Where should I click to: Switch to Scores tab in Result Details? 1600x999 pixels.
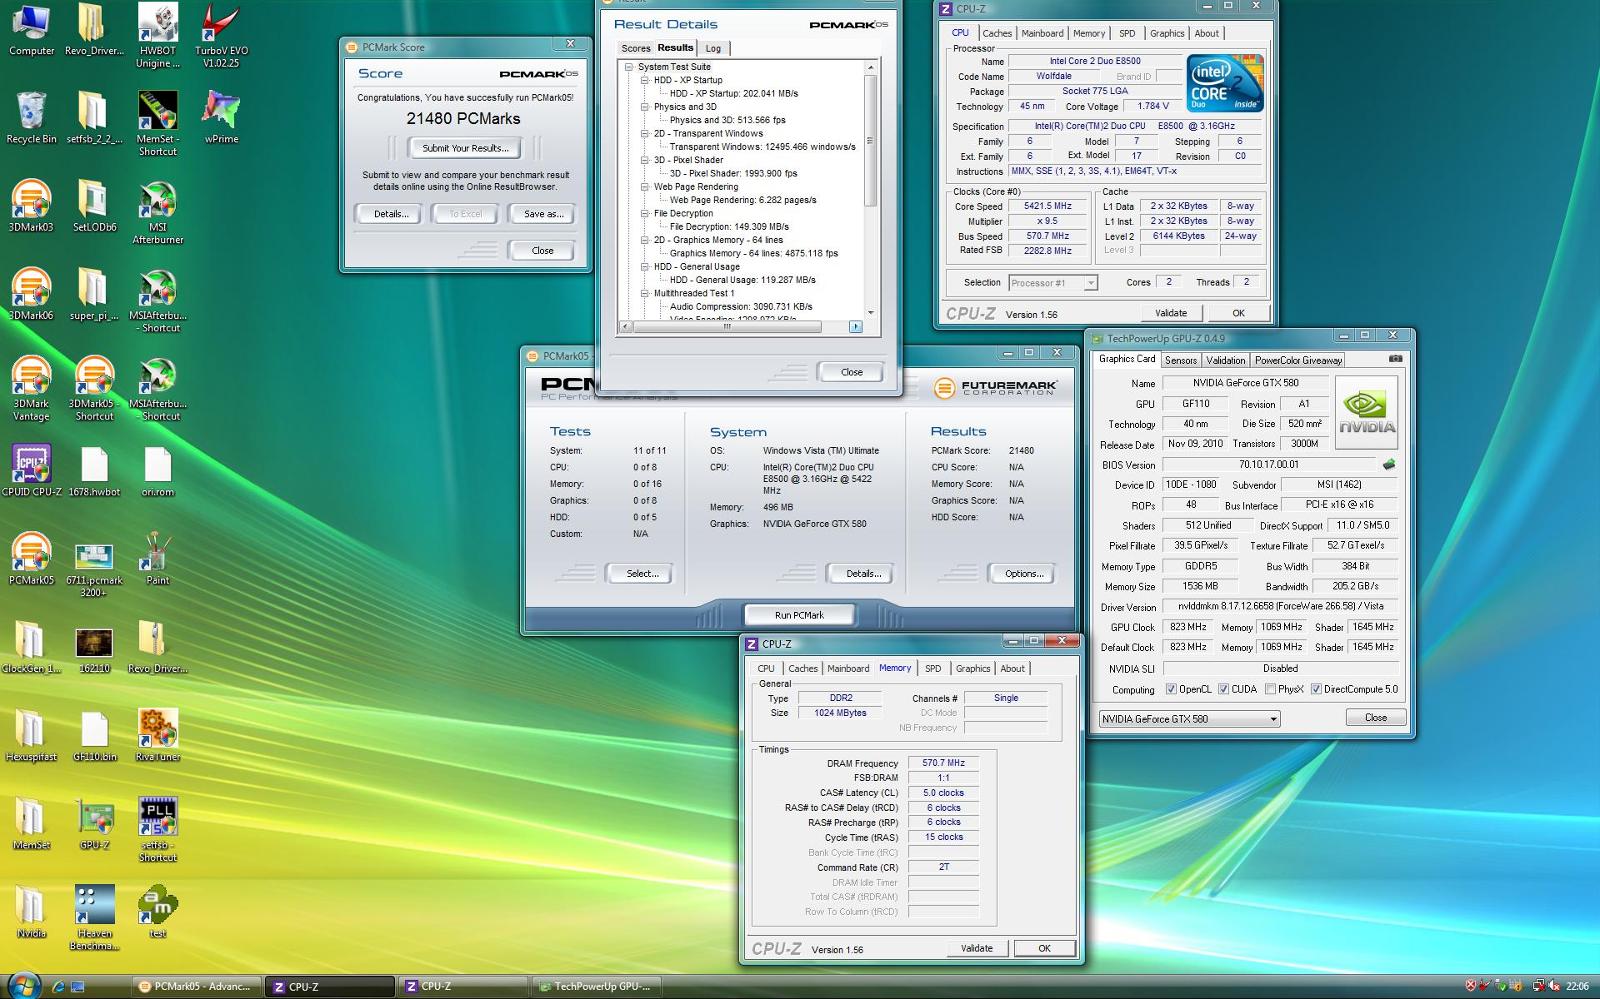636,48
